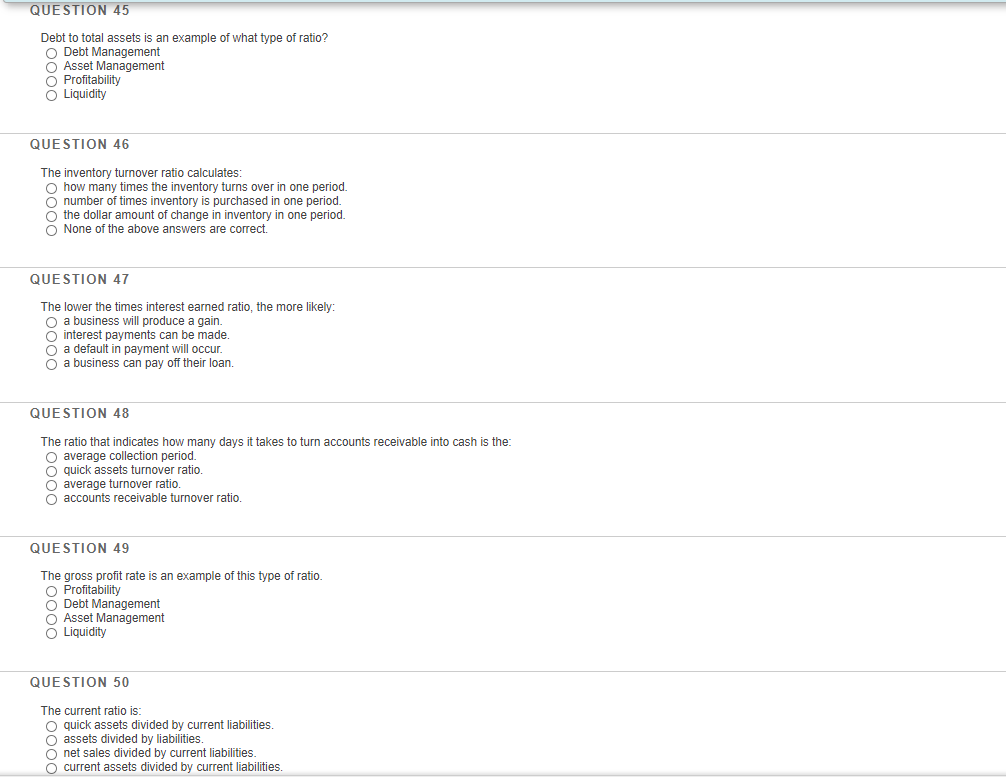Image resolution: width=1006 pixels, height=777 pixels.
Task: Select Asset Management for debt to total assets question
Action: point(51,67)
